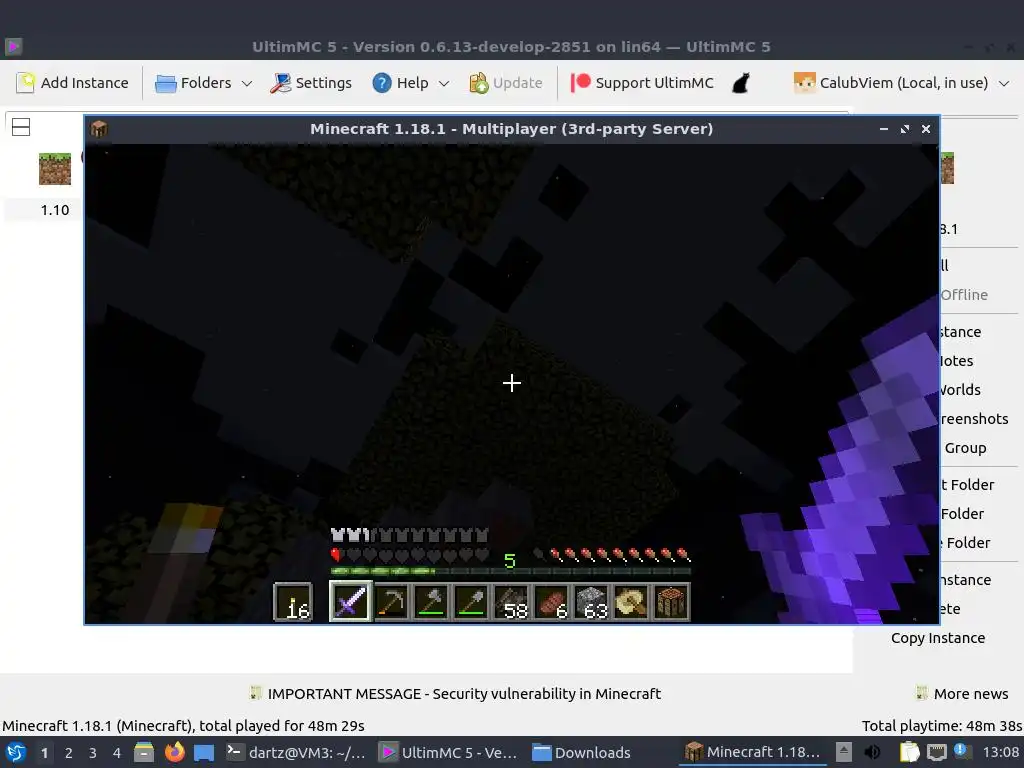Click the experience level number 5
This screenshot has height=768, width=1024.
[510, 560]
